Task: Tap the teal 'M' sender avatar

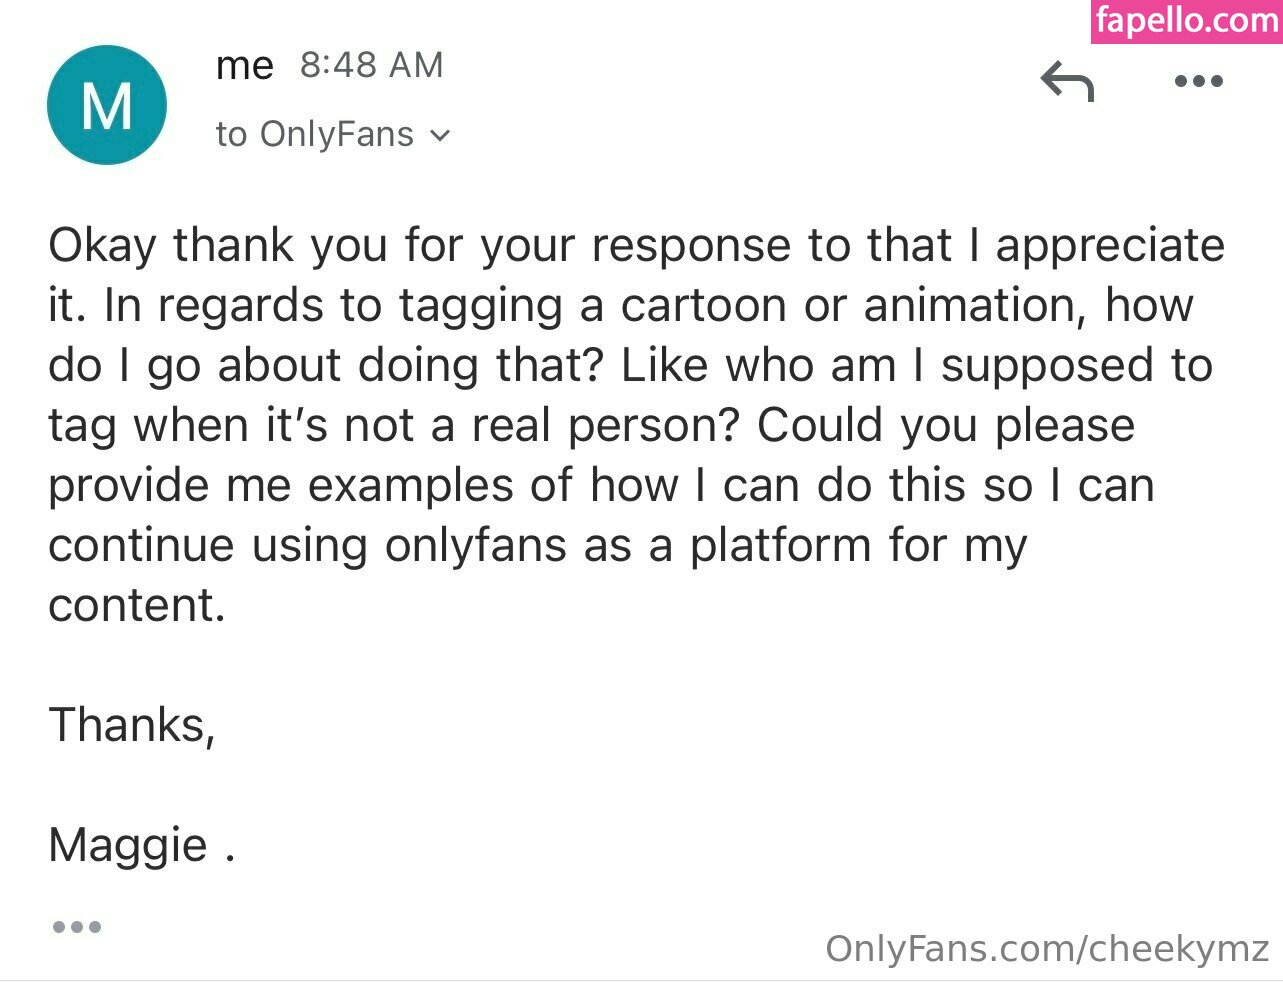Action: pos(107,105)
